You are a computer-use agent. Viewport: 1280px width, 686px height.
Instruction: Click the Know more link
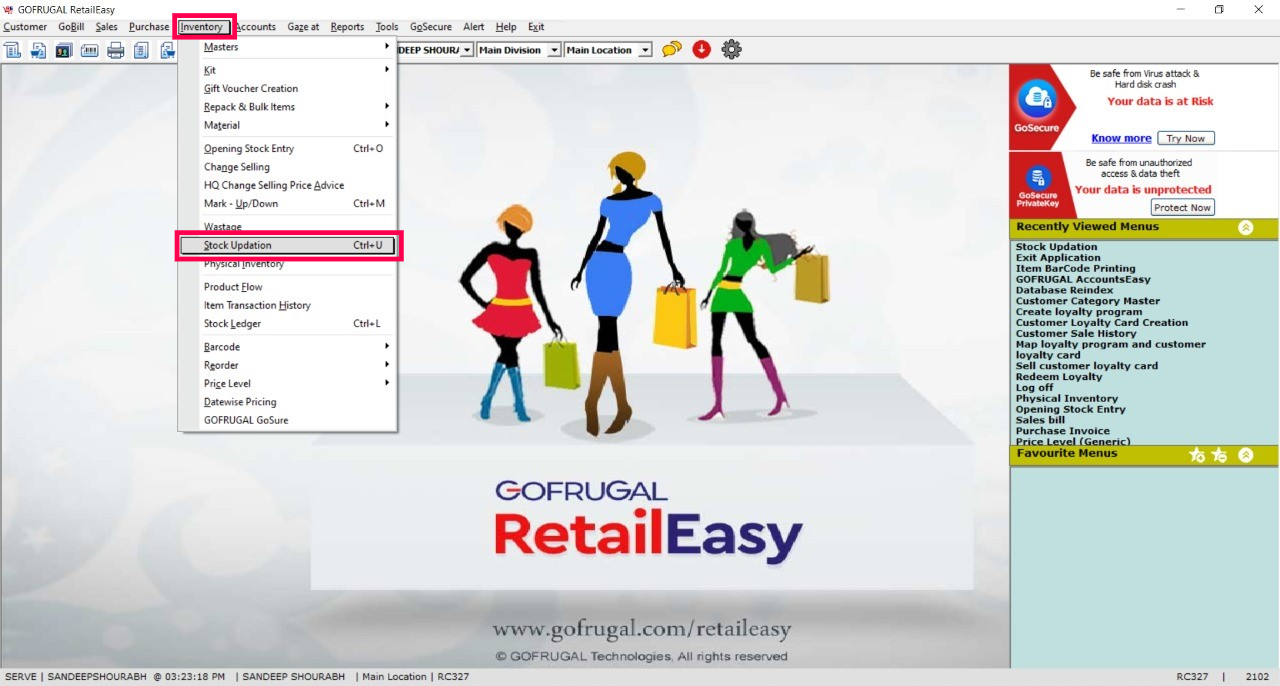[1121, 138]
